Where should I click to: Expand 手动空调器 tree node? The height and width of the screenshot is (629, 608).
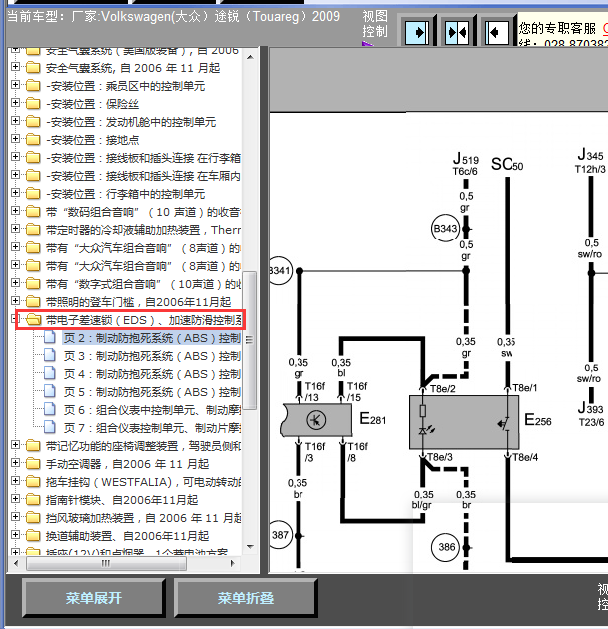pyautogui.click(x=15, y=463)
